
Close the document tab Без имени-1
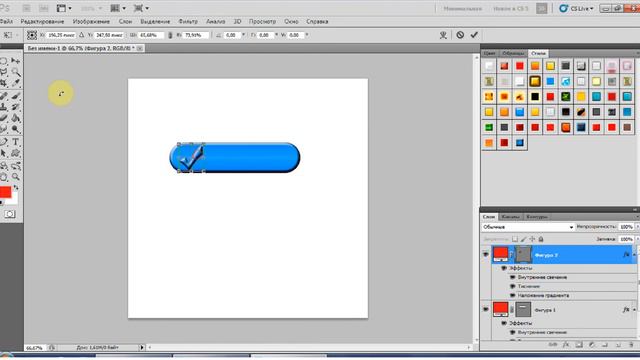coord(140,48)
